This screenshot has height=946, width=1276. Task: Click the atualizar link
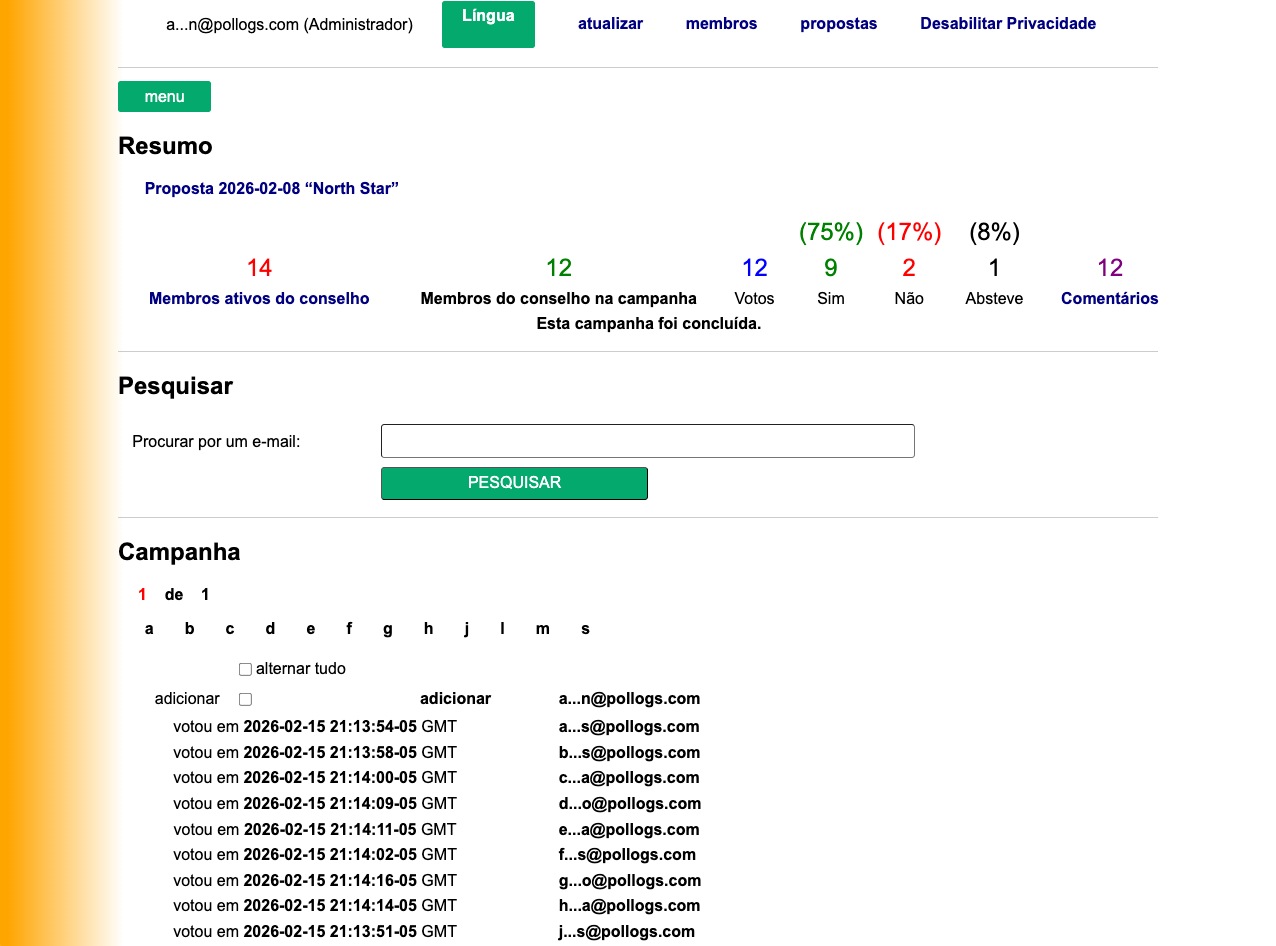pos(610,24)
